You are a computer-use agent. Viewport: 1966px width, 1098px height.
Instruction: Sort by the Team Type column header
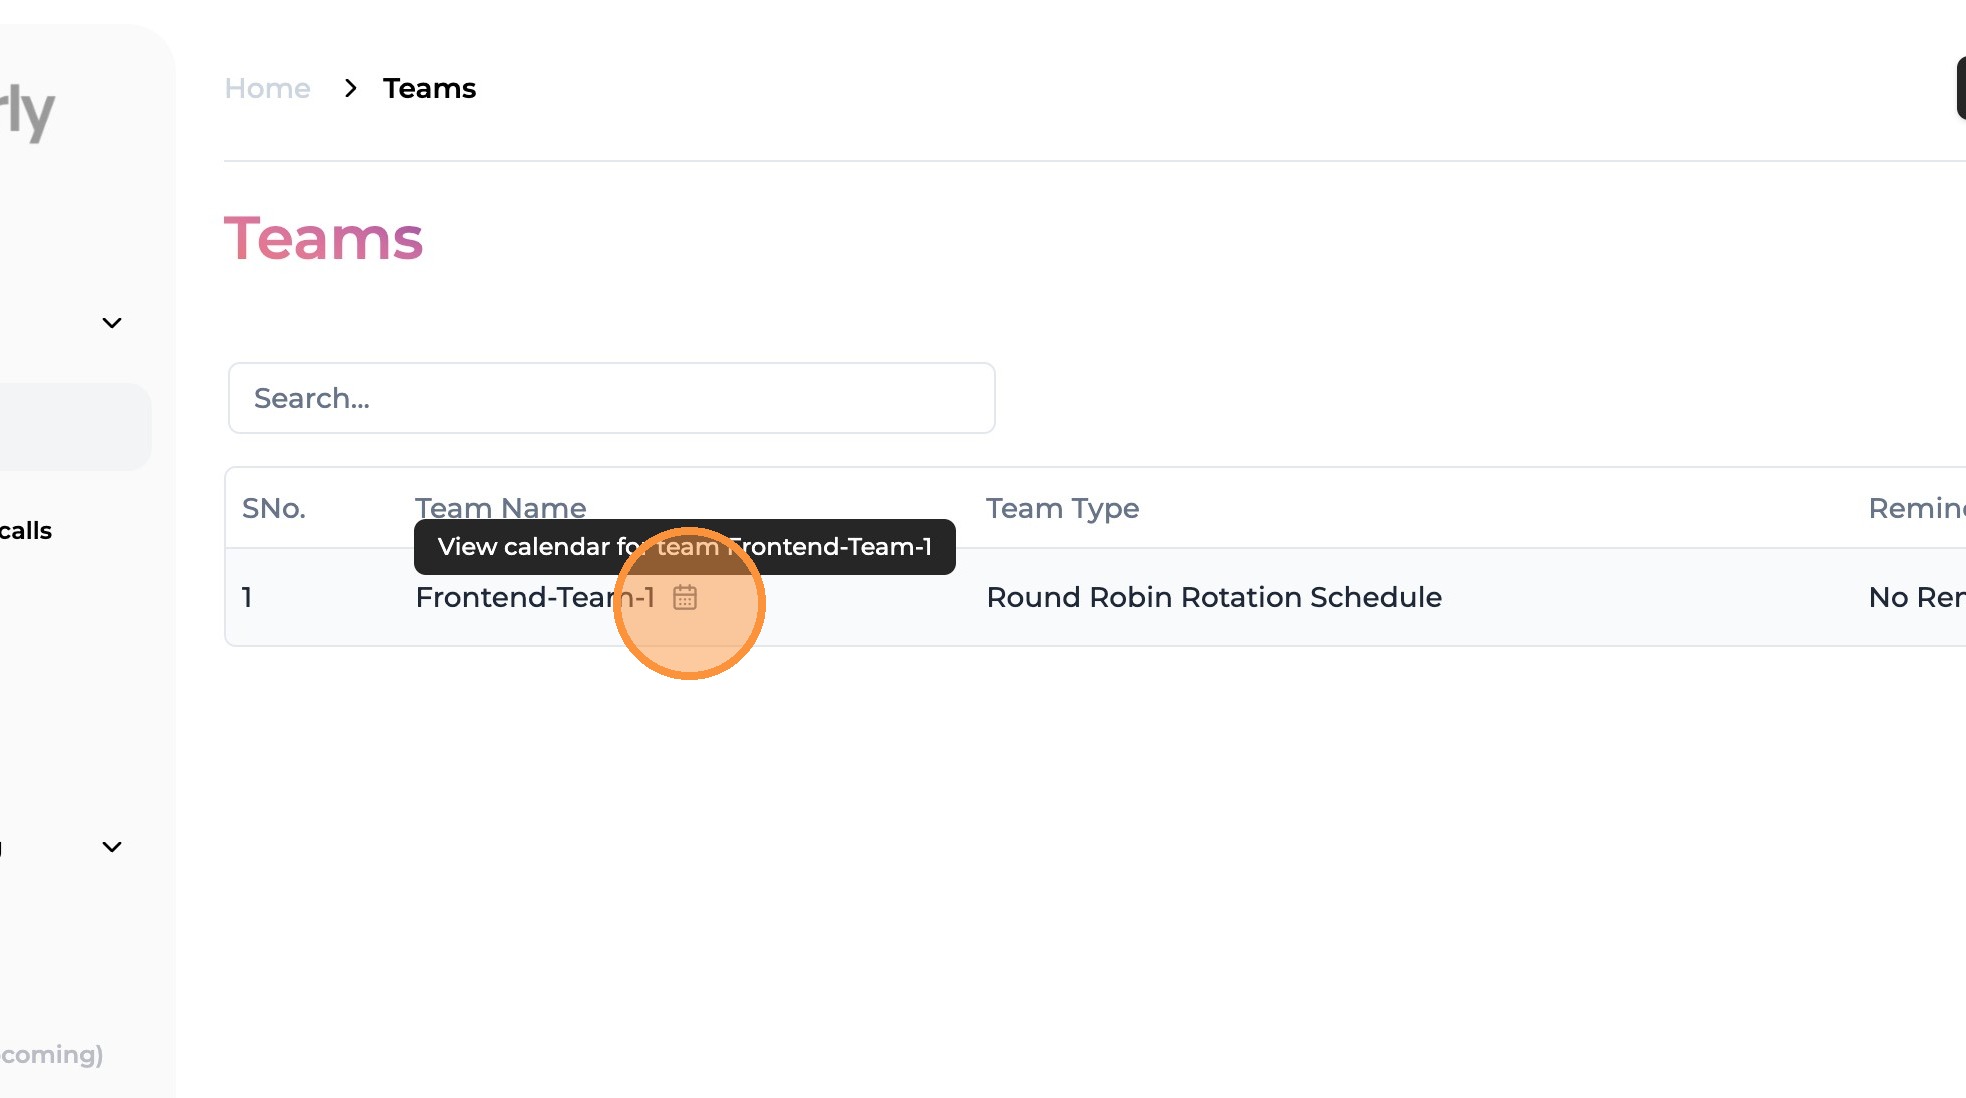click(1062, 508)
